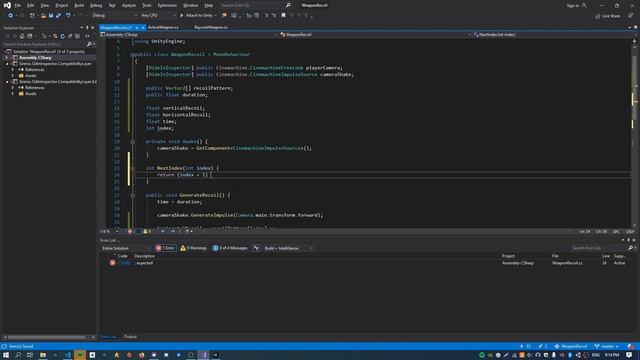Open the Build + IntelliSense dropdown
640x360 pixels.
[288, 248]
